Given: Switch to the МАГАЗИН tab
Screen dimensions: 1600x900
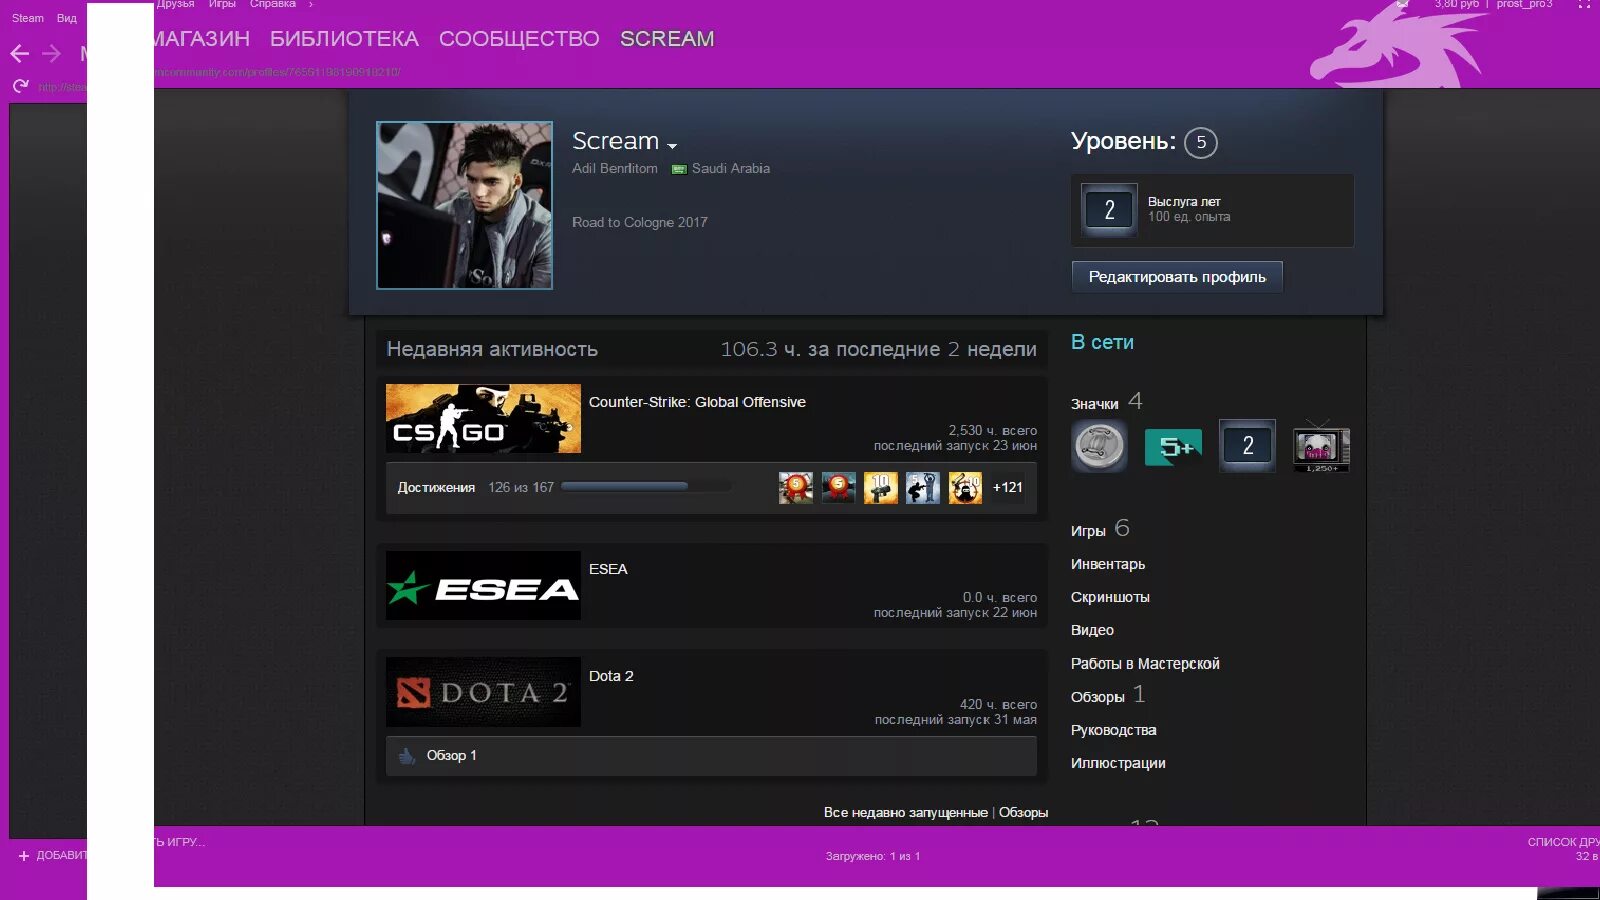Looking at the screenshot, I should [202, 39].
